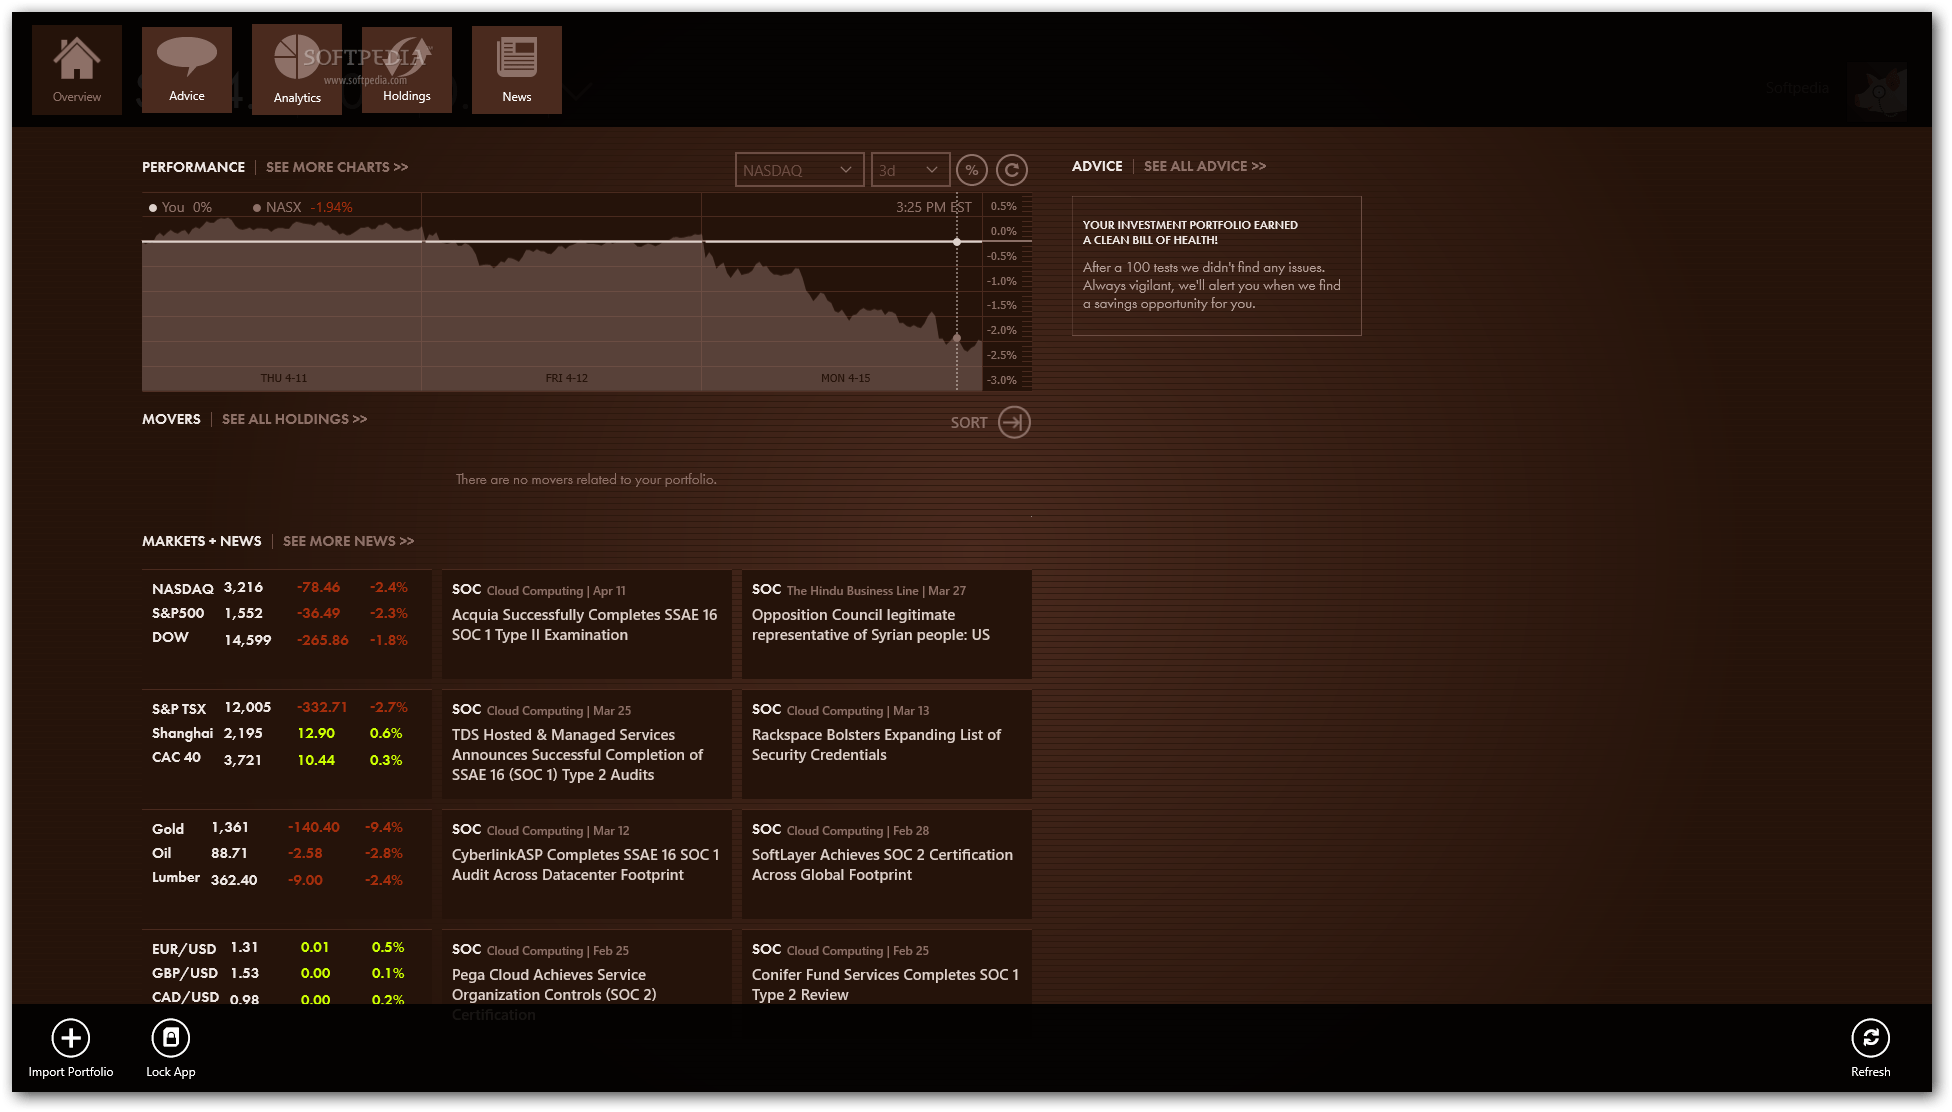Click the THU 4-11 chart date label
This screenshot has height=1112, width=1952.
284,378
